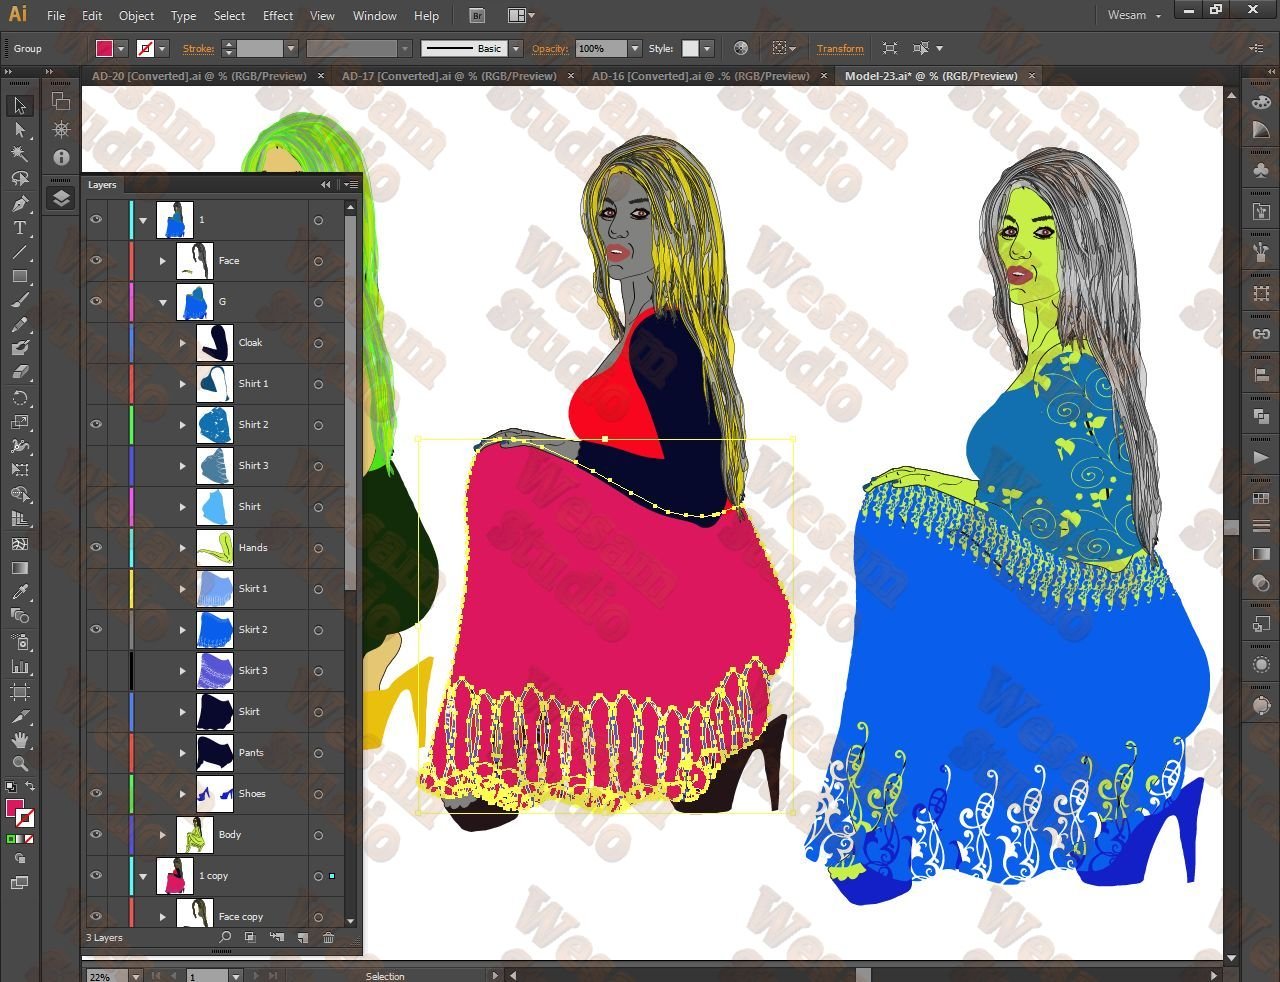
Task: Select the Column Graph tool
Action: click(x=20, y=666)
